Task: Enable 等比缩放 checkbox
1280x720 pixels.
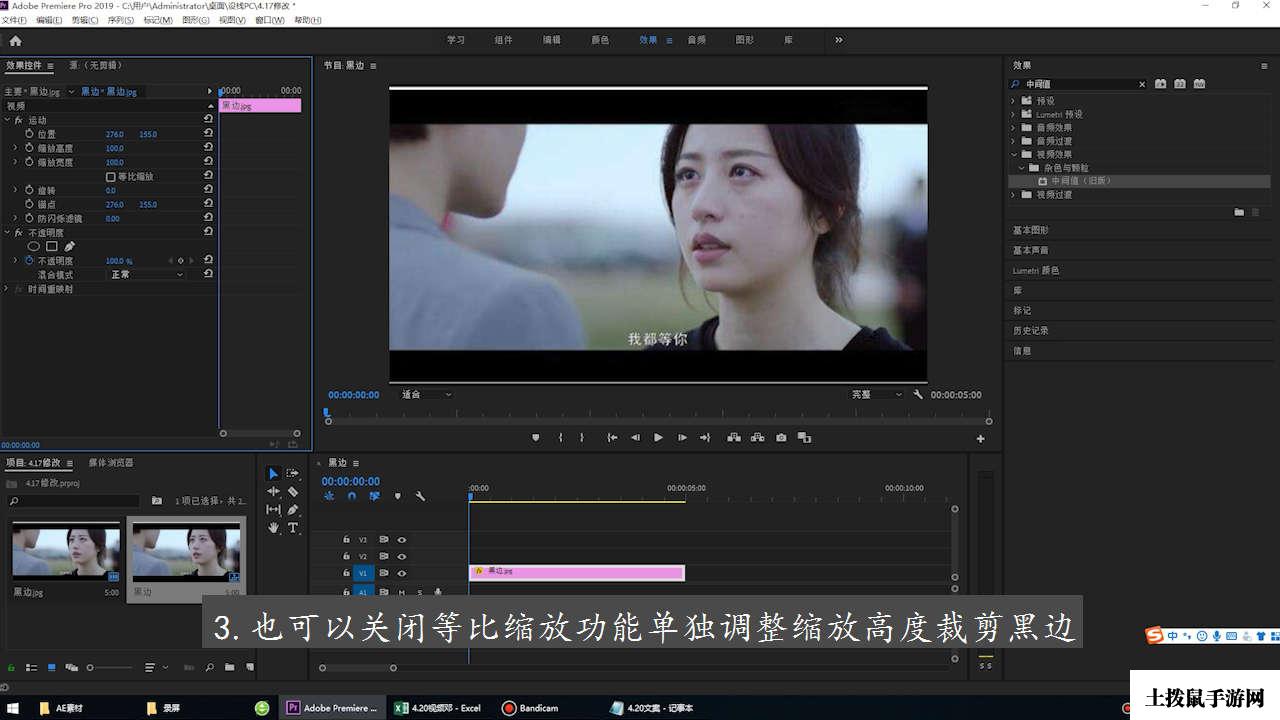Action: click(110, 176)
